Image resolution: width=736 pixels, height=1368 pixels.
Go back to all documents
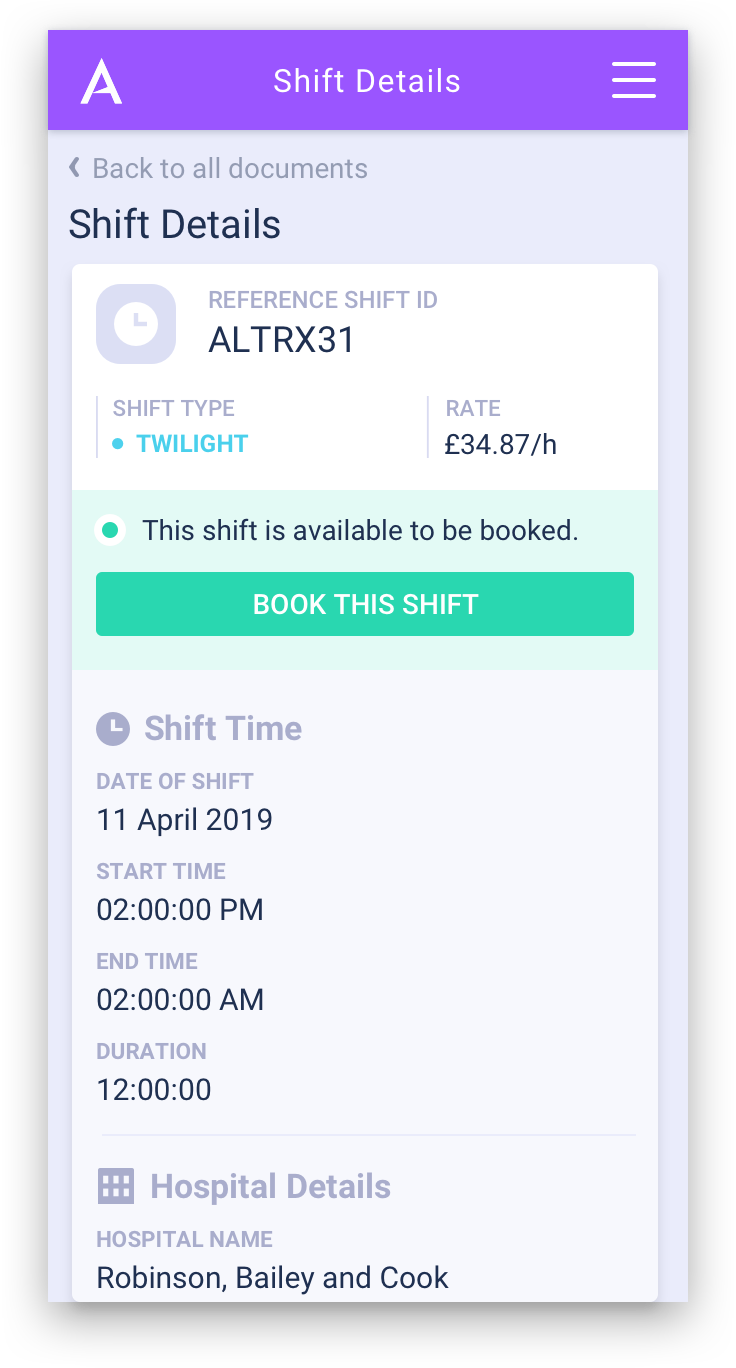point(229,168)
